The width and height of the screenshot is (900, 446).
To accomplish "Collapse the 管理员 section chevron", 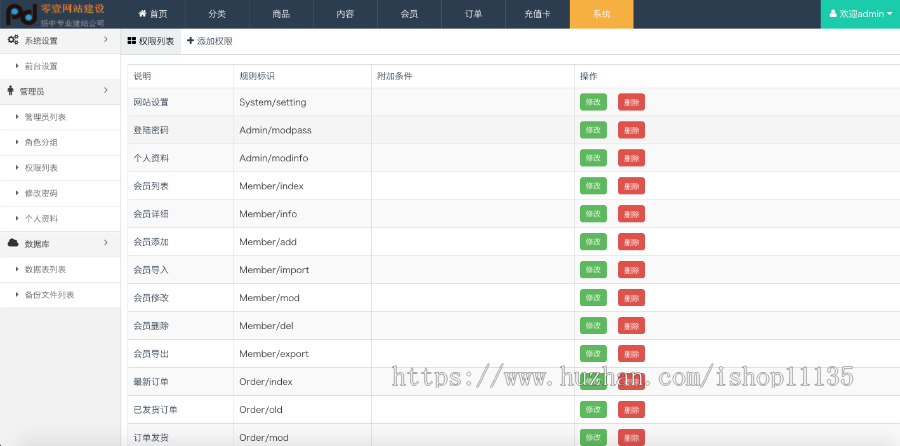I will coord(106,90).
